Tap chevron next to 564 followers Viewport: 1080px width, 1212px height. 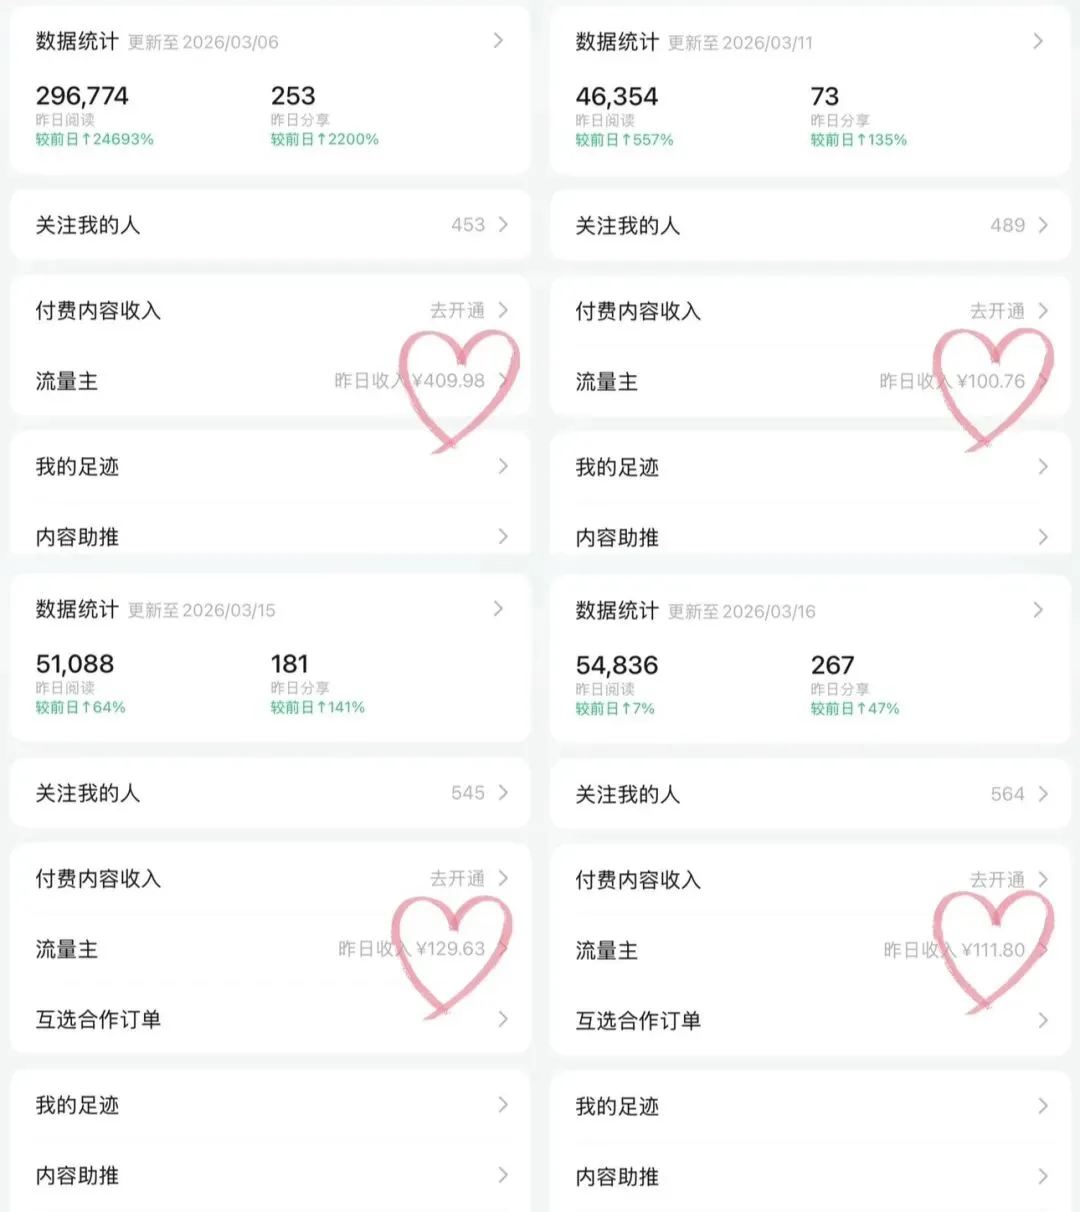(x=1043, y=794)
